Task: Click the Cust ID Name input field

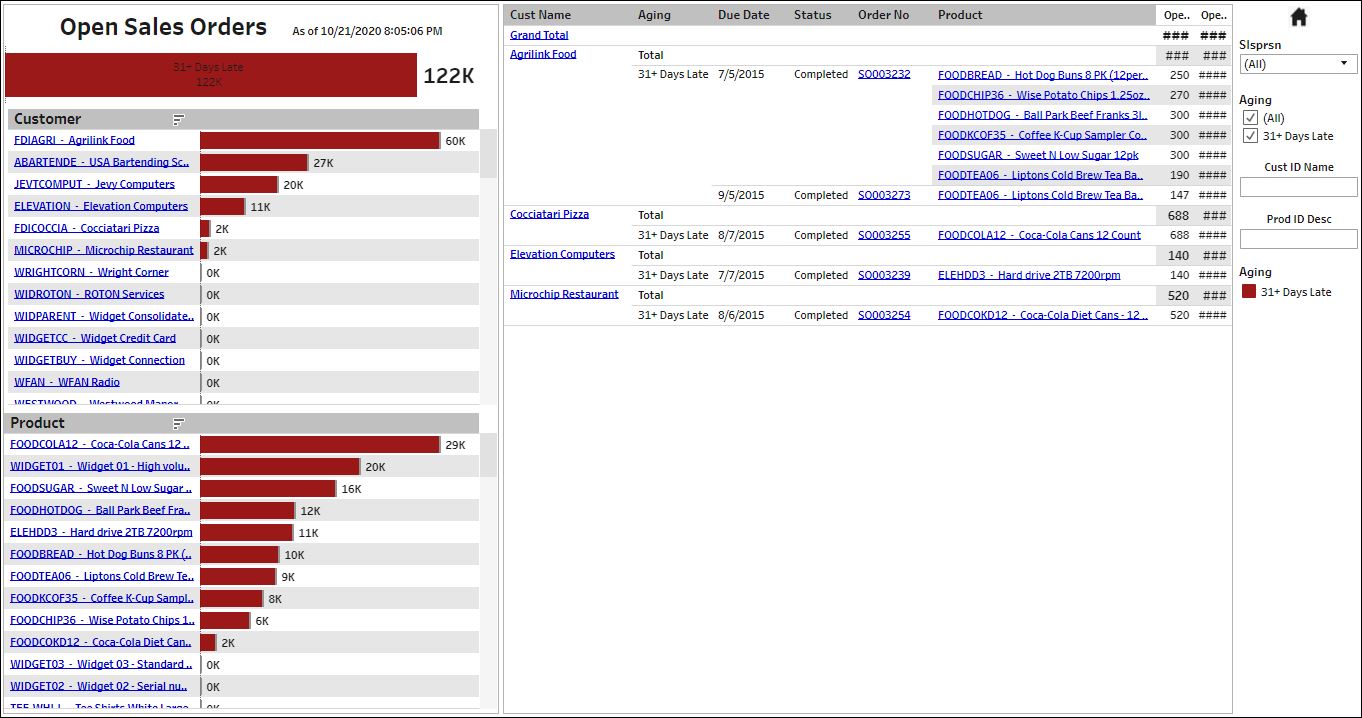Action: point(1298,187)
